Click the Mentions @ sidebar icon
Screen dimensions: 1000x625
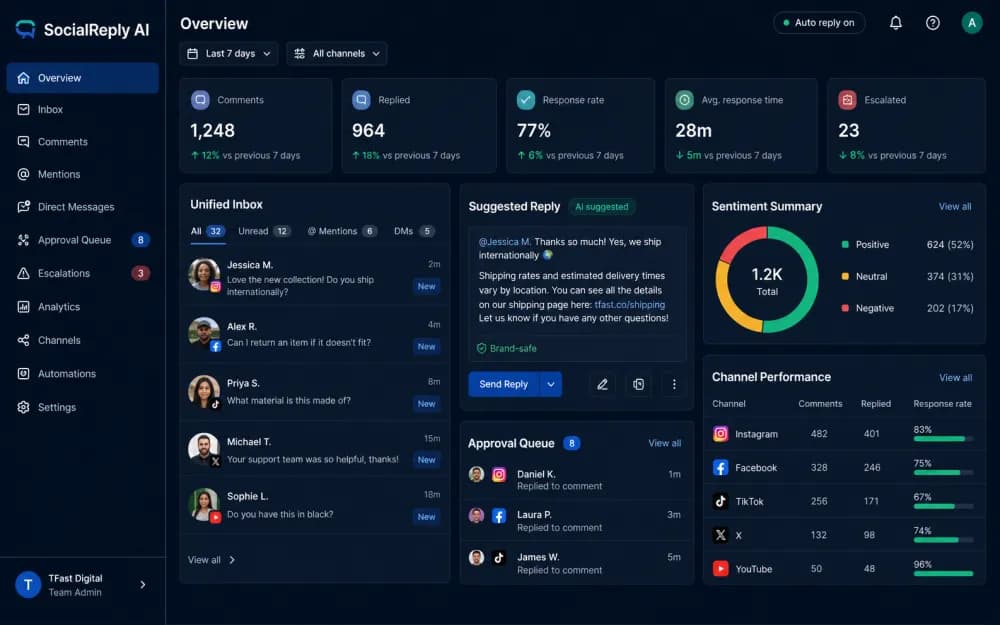[x=24, y=174]
